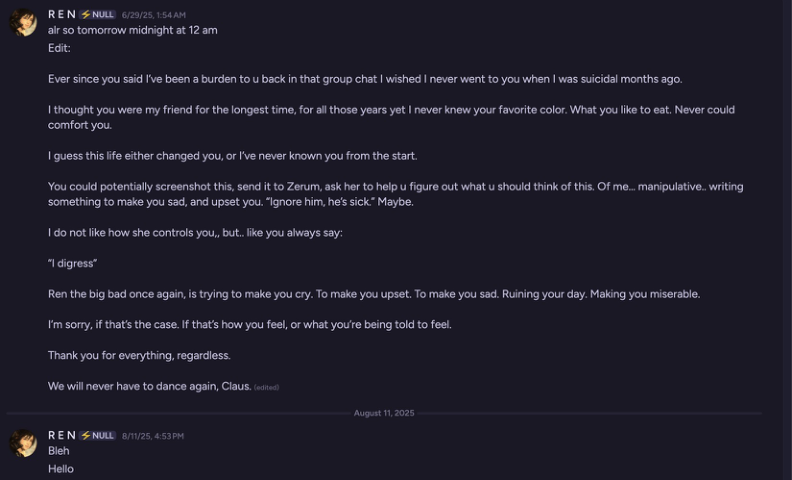Viewport: 792px width, 480px height.
Task: Open REN's avatar on the August 11 message
Action: coord(23,443)
